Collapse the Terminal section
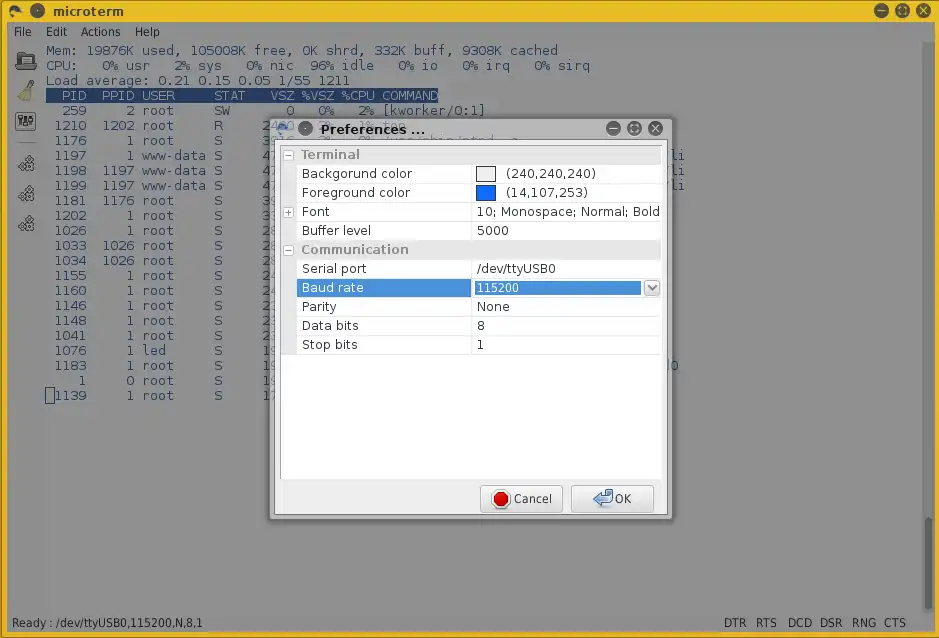This screenshot has width=939, height=638. click(289, 155)
